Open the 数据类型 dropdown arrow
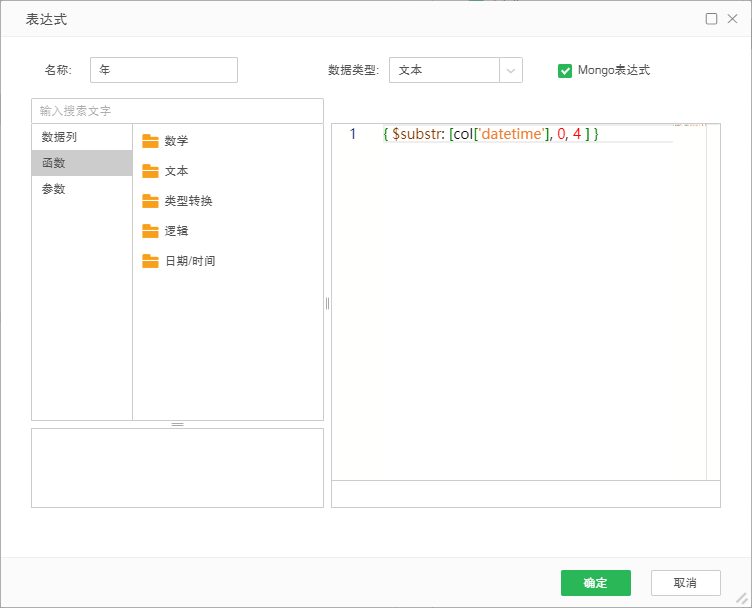 pos(511,70)
